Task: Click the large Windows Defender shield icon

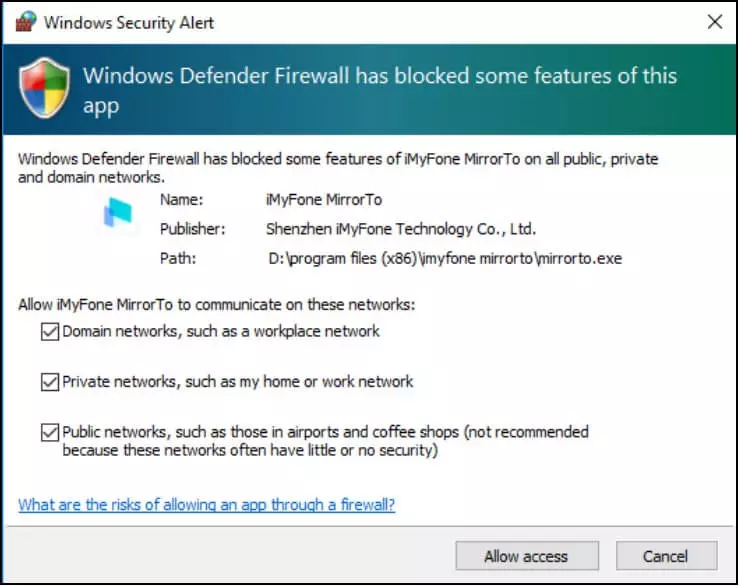Action: [x=45, y=89]
